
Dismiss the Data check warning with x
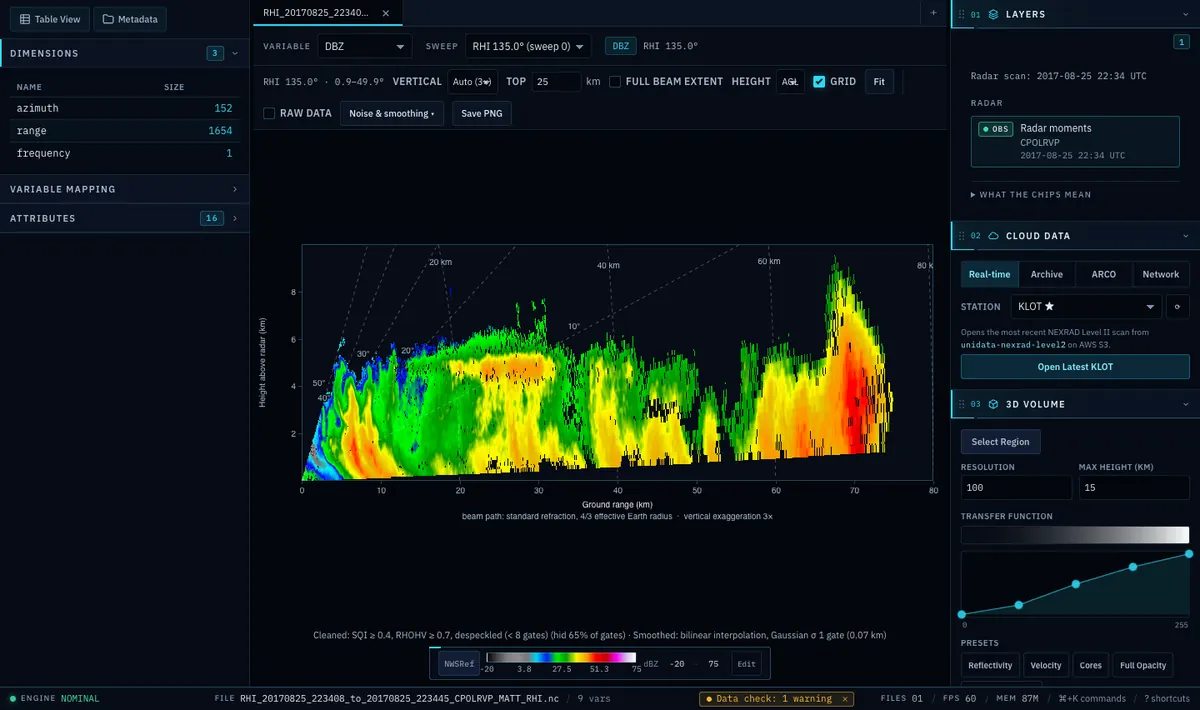click(844, 699)
